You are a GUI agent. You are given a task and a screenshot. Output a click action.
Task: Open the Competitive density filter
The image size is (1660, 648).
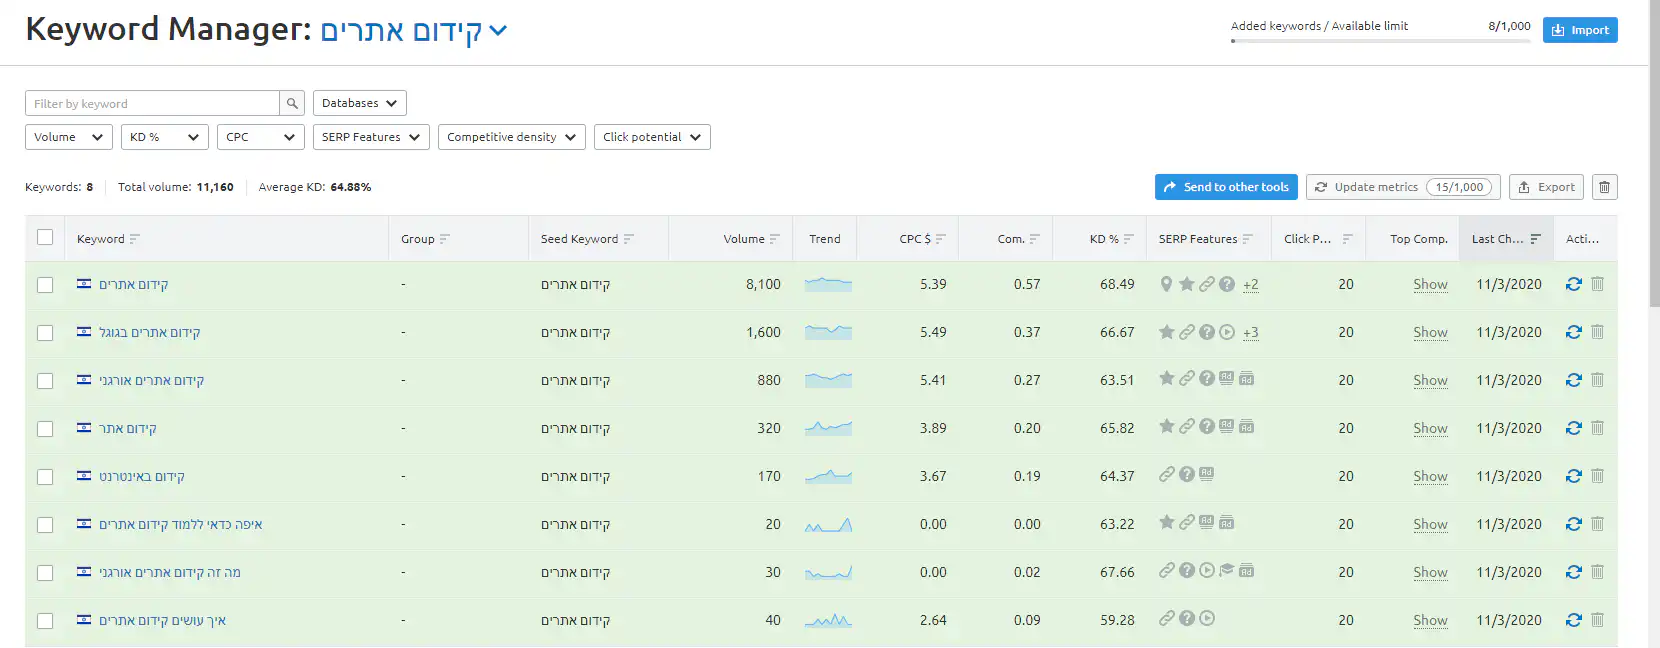click(511, 137)
